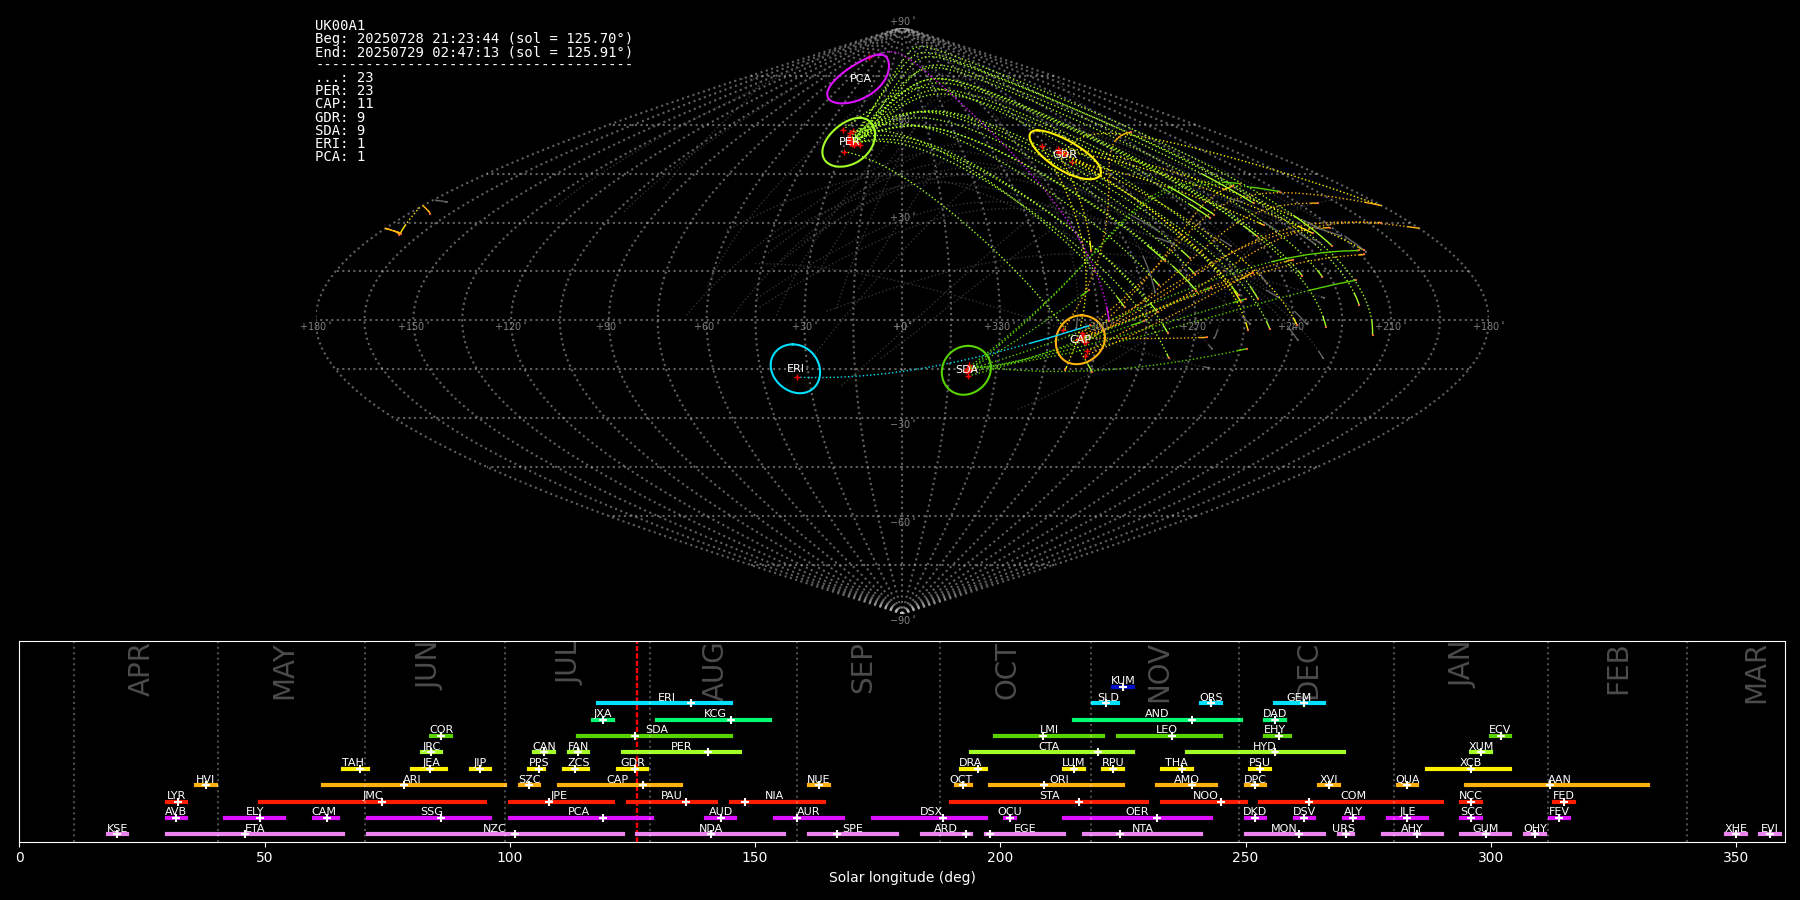Viewport: 1800px width, 900px height.
Task: Click the 'PER: 23' legend count
Action: pyautogui.click(x=344, y=91)
